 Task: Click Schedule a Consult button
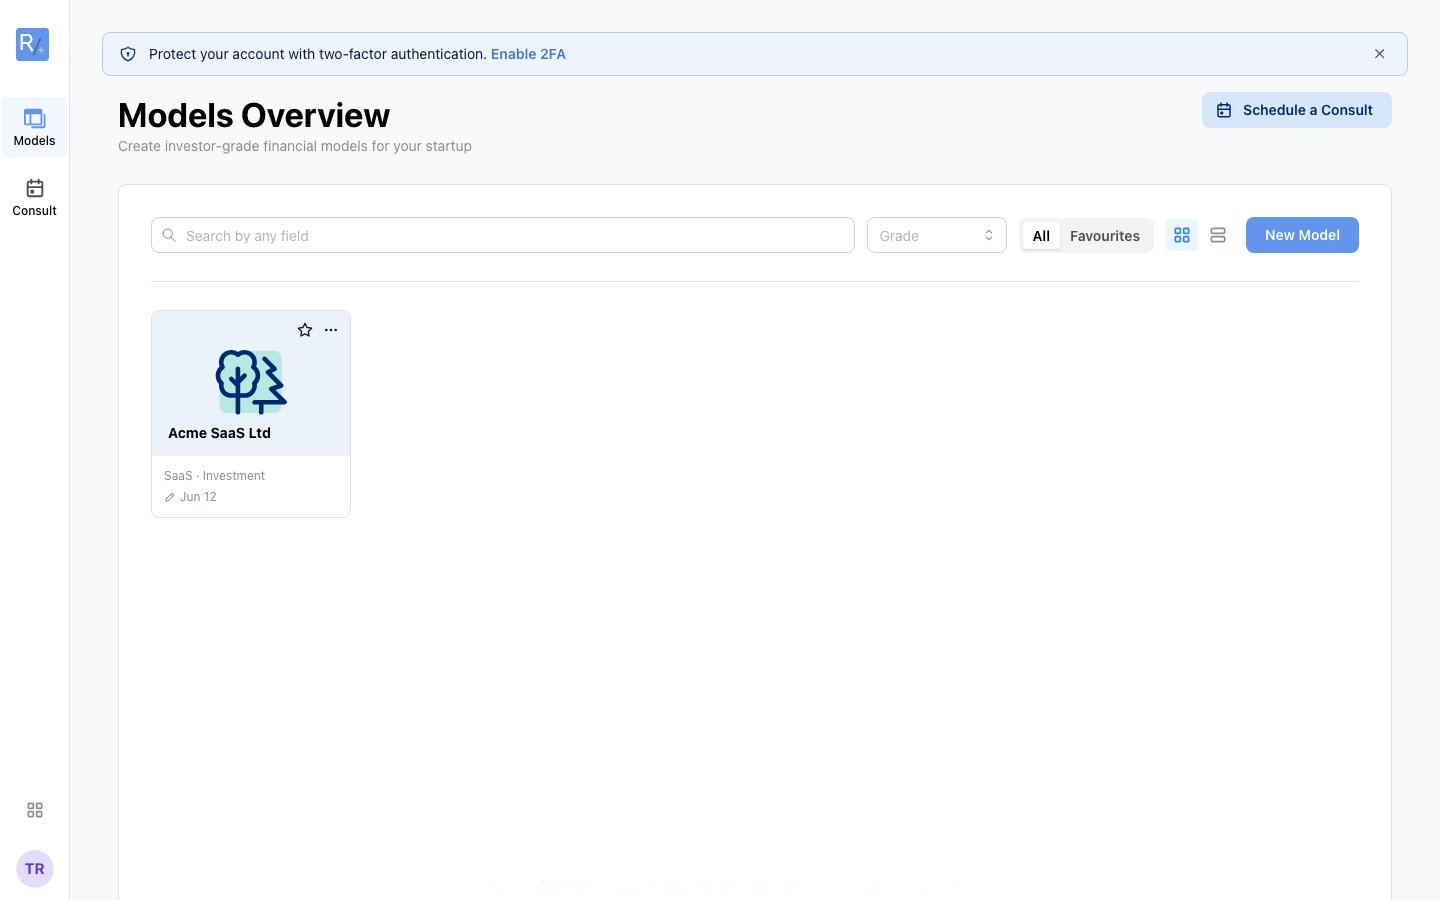coord(1296,110)
